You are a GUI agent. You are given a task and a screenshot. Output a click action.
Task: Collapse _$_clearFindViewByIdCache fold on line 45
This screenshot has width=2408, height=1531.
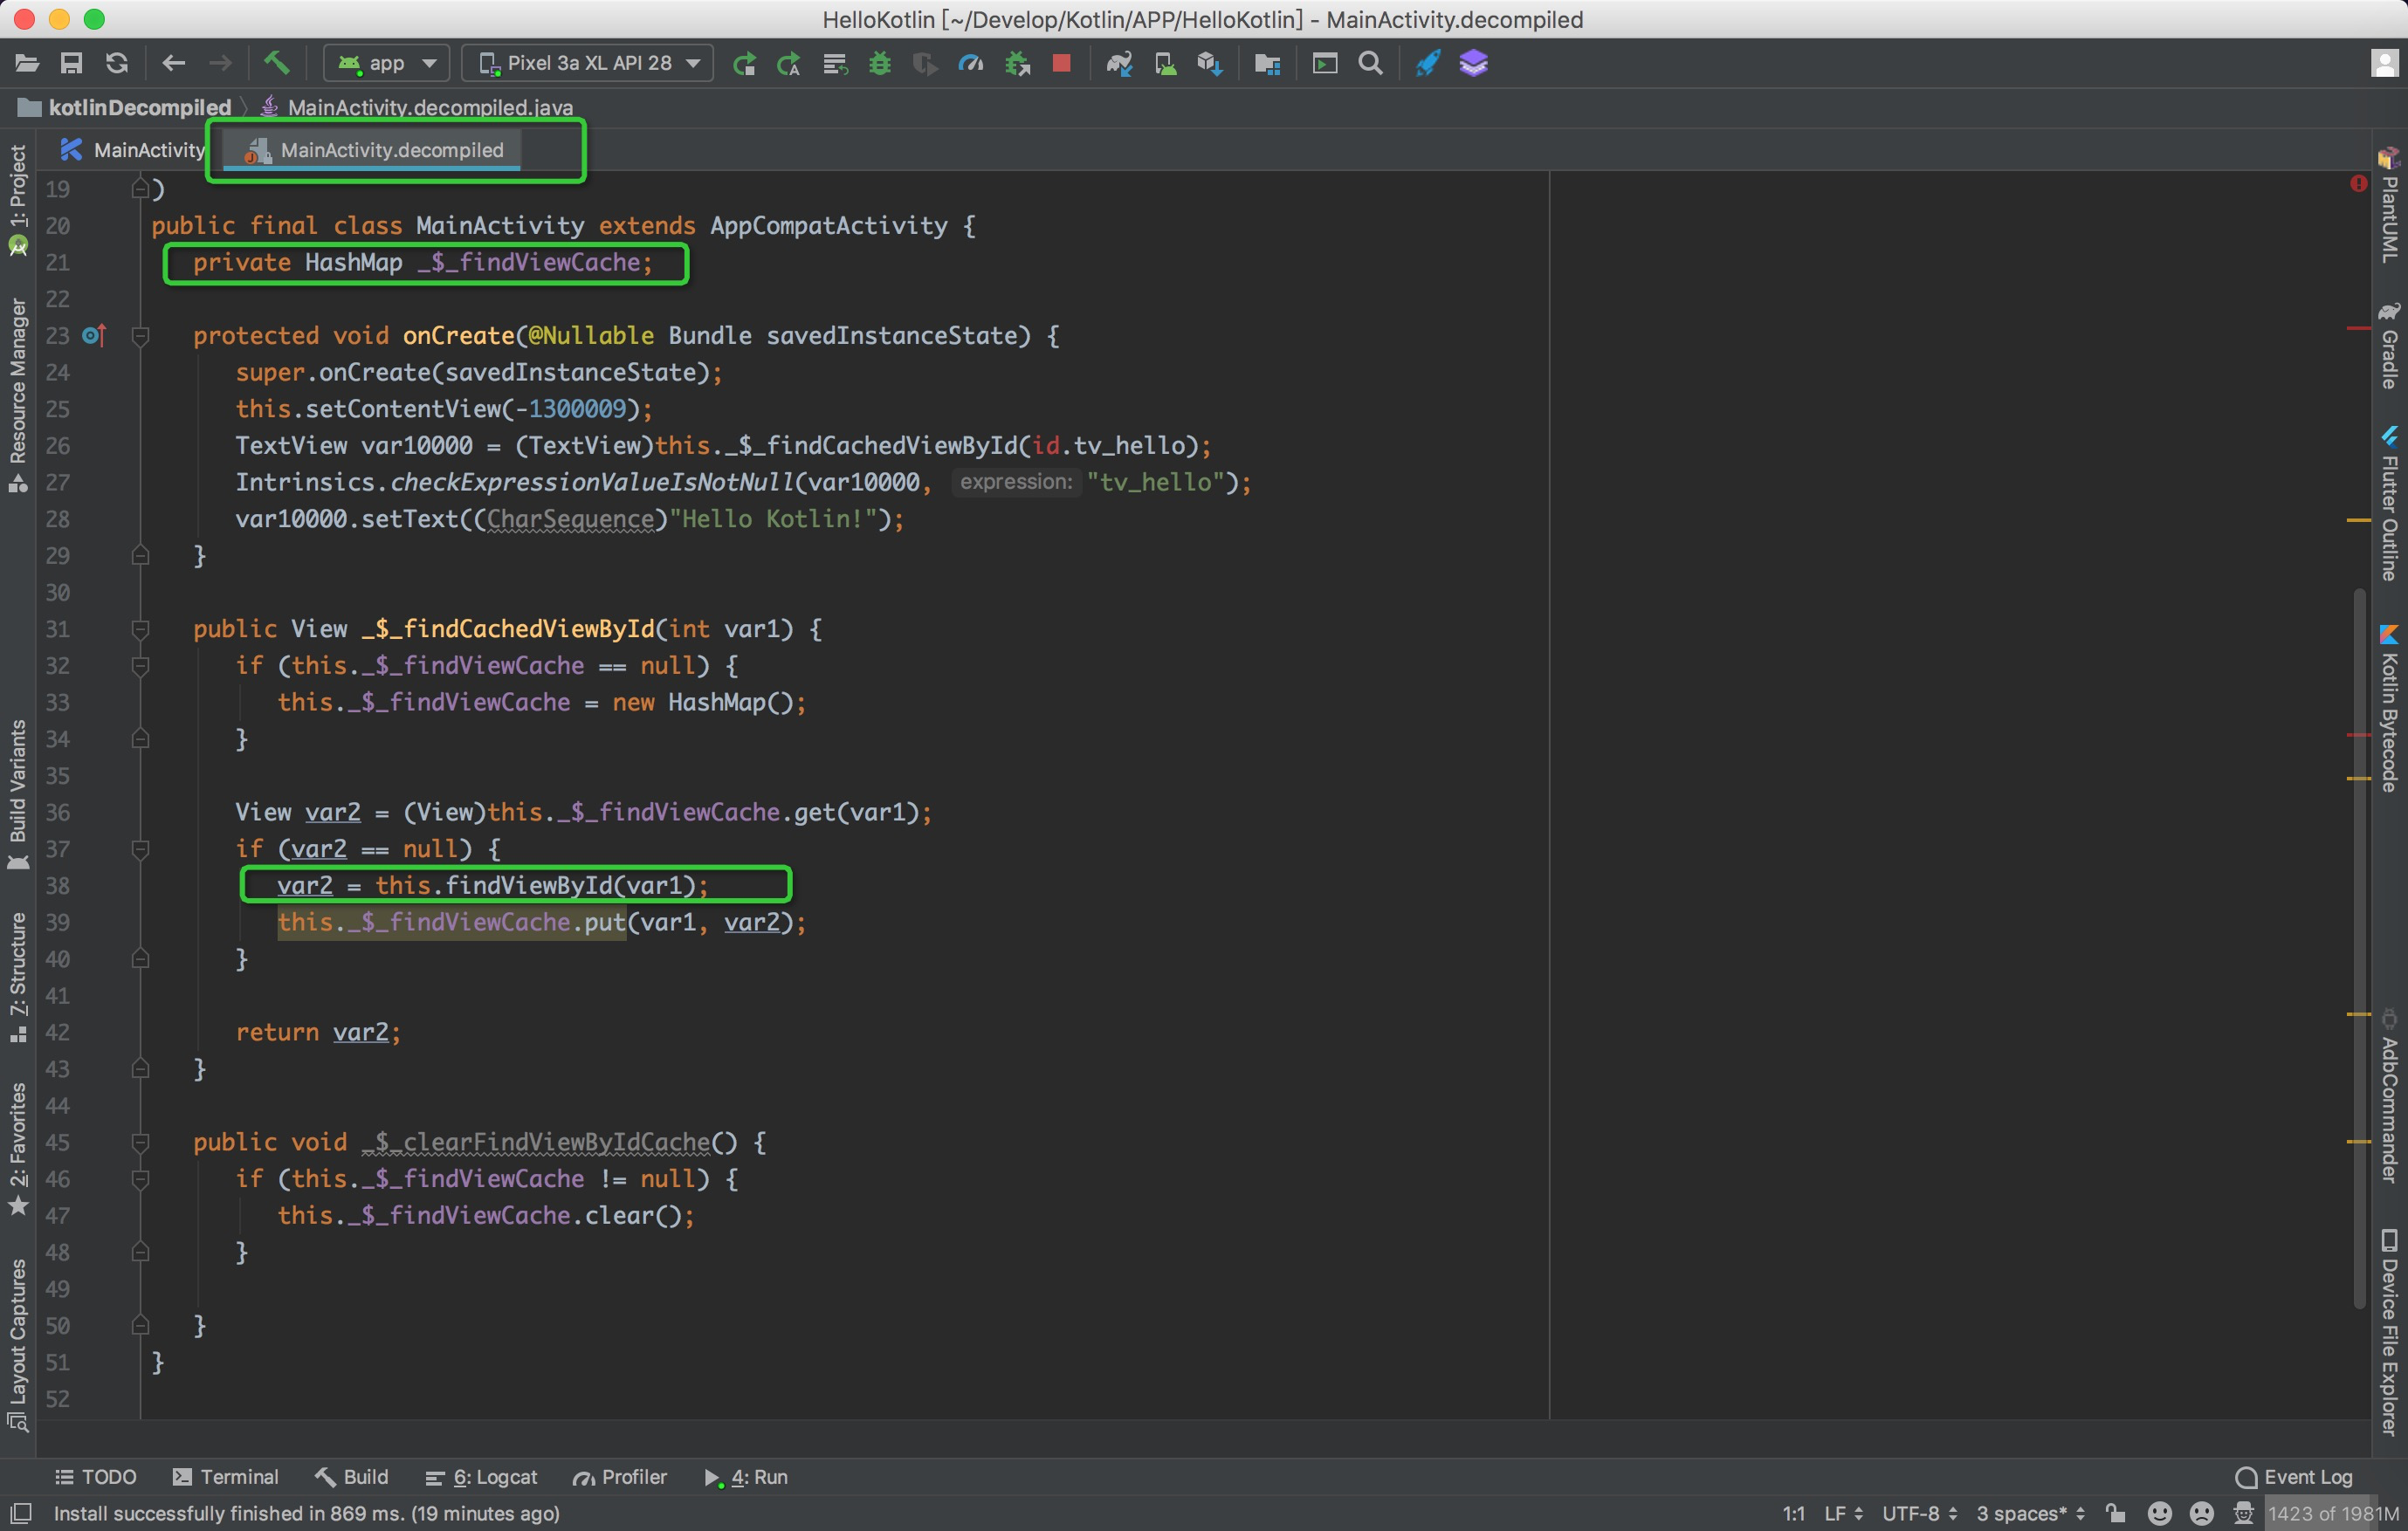(141, 1142)
